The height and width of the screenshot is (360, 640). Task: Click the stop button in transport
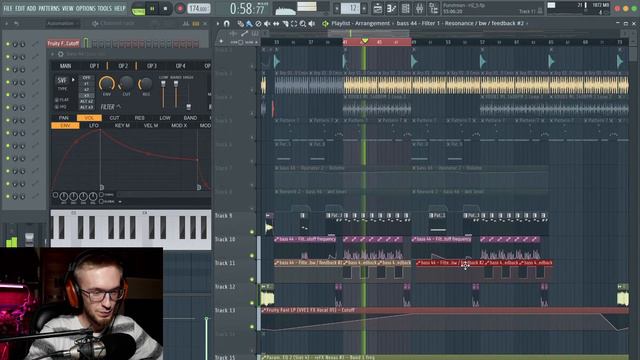click(165, 8)
